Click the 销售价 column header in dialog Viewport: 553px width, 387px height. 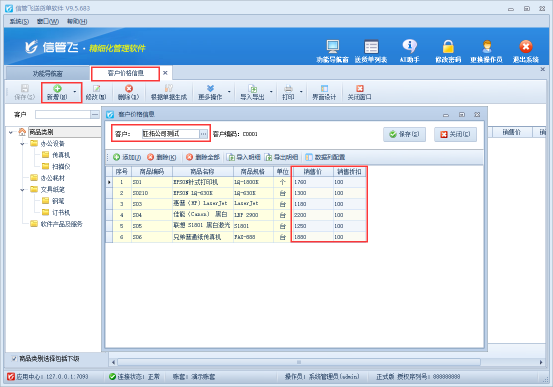(312, 172)
